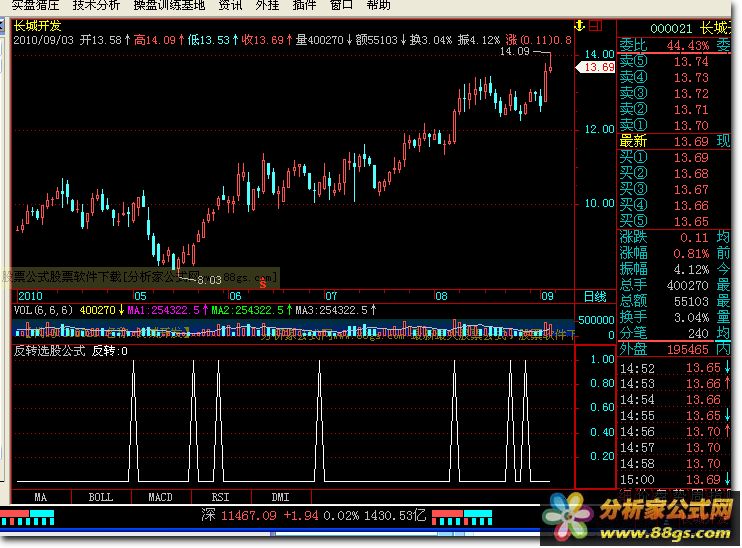Image resolution: width=742 pixels, height=548 pixels.
Task: Click the 15:00 tick trade at 13.69
Action: tap(674, 479)
